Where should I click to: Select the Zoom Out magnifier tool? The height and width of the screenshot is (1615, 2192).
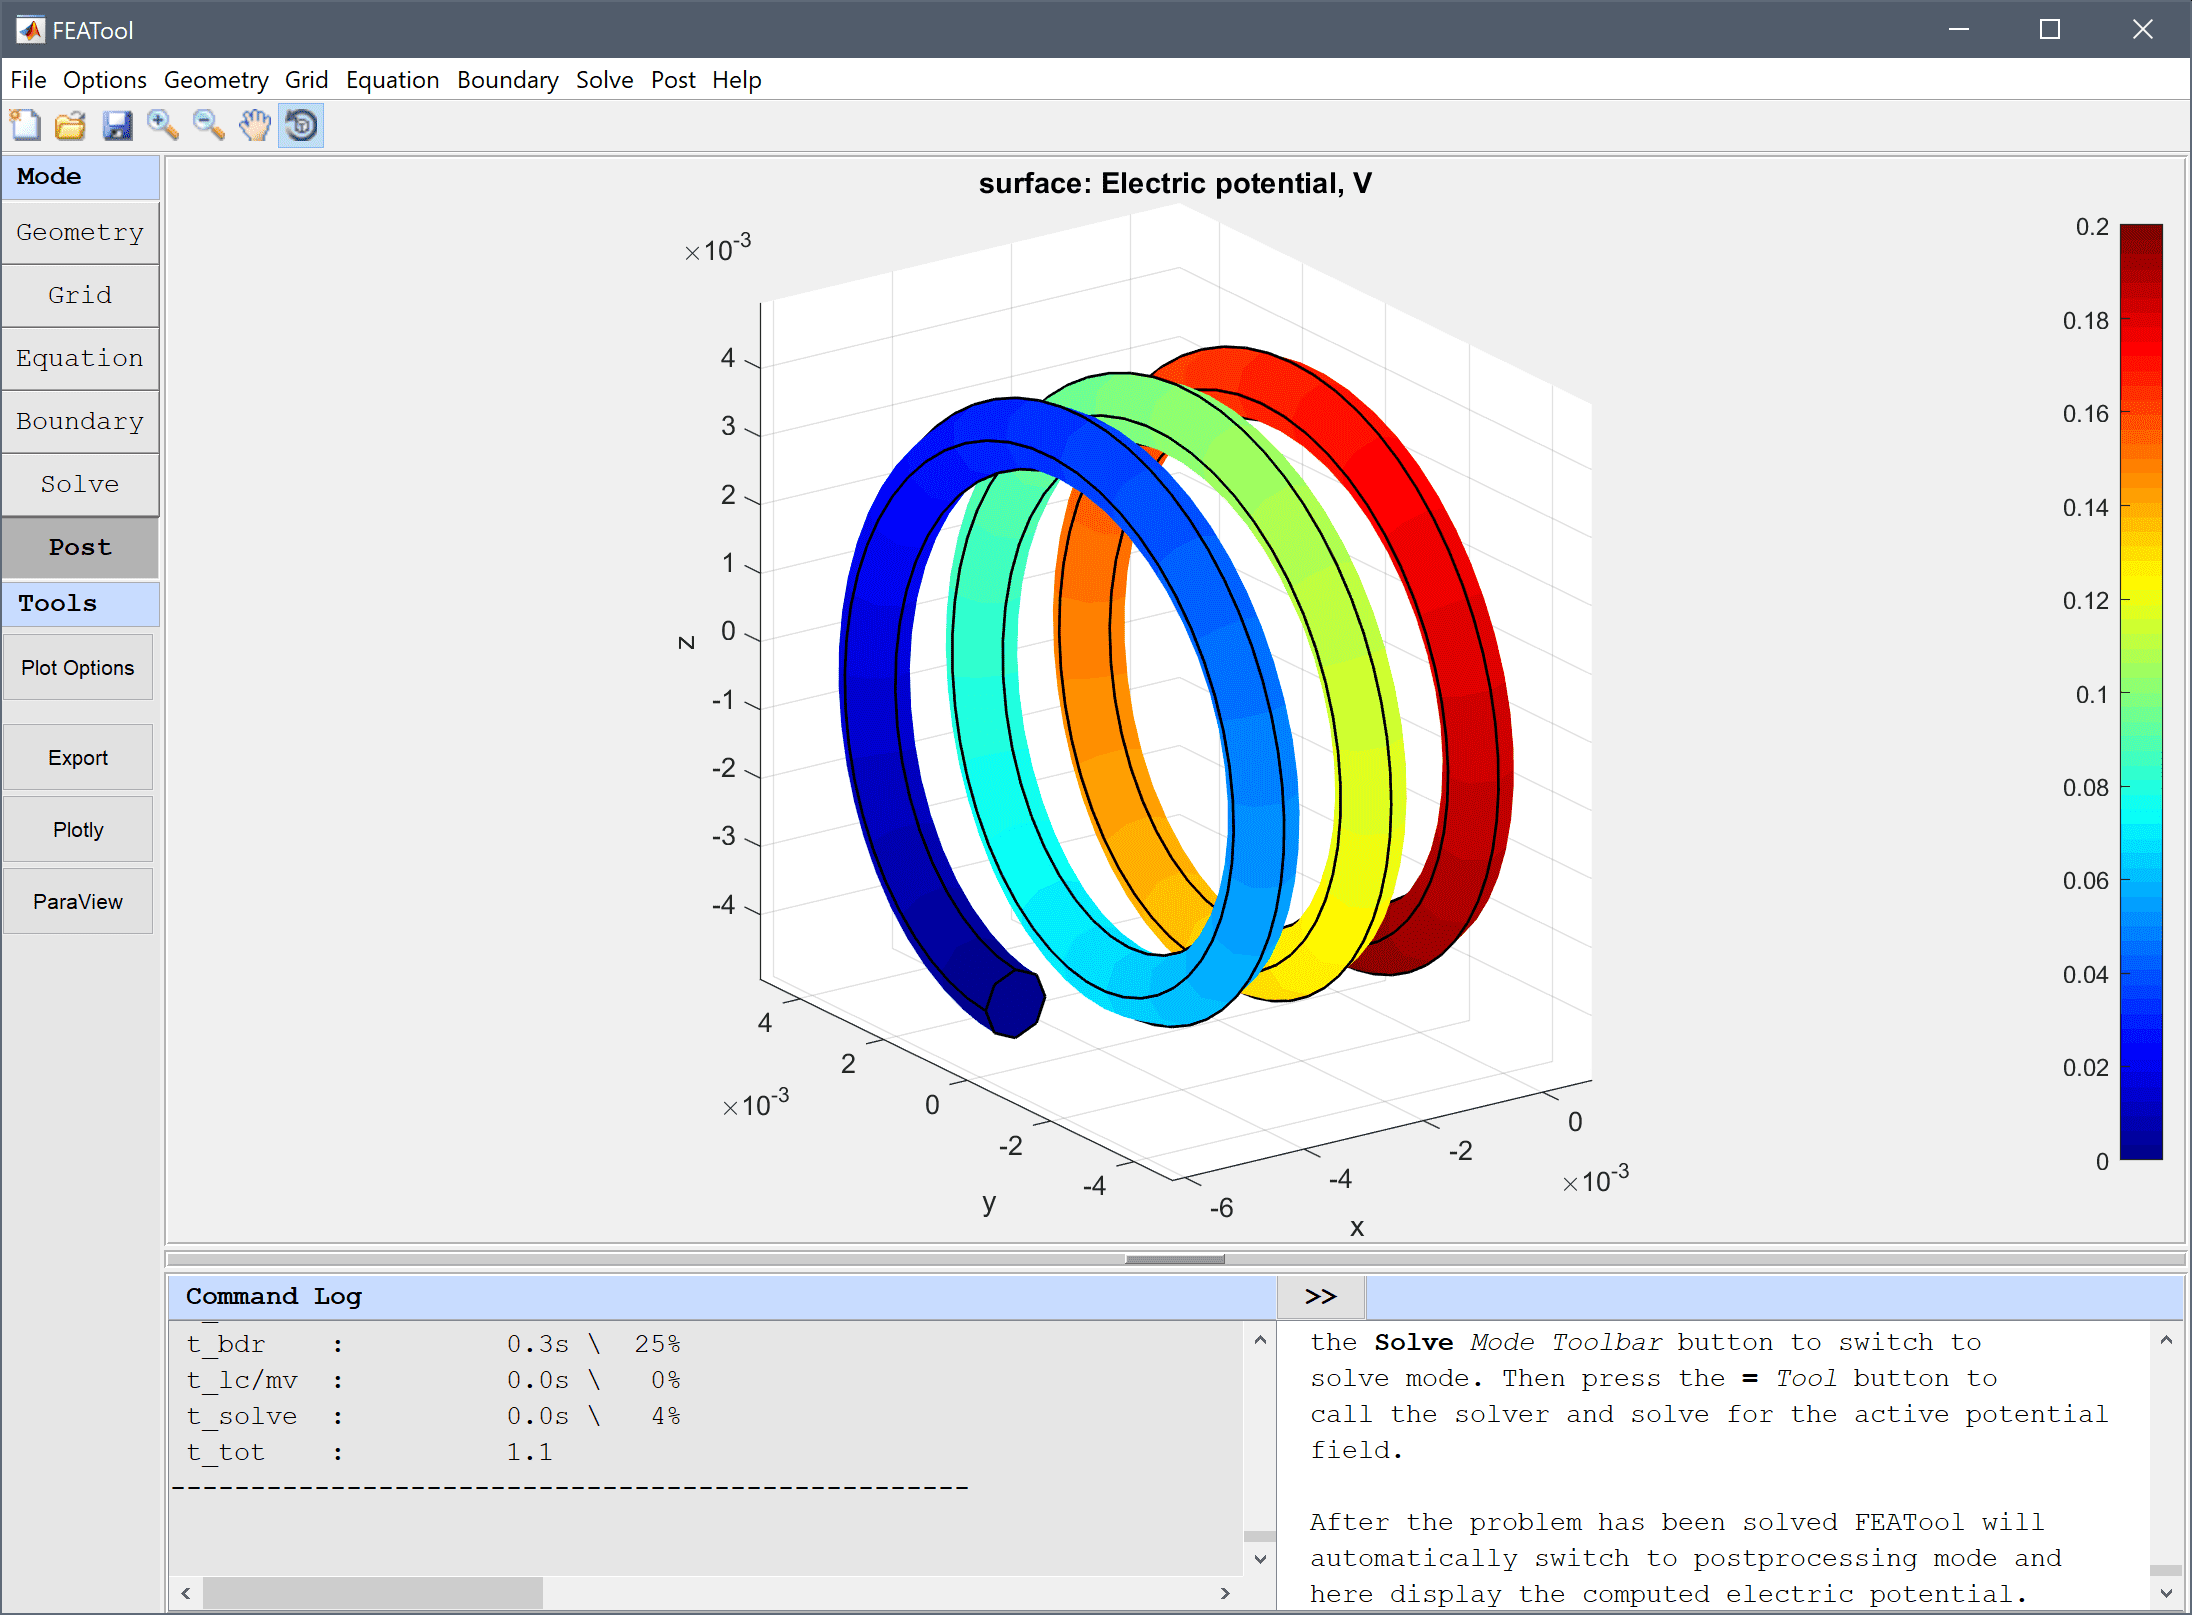208,126
